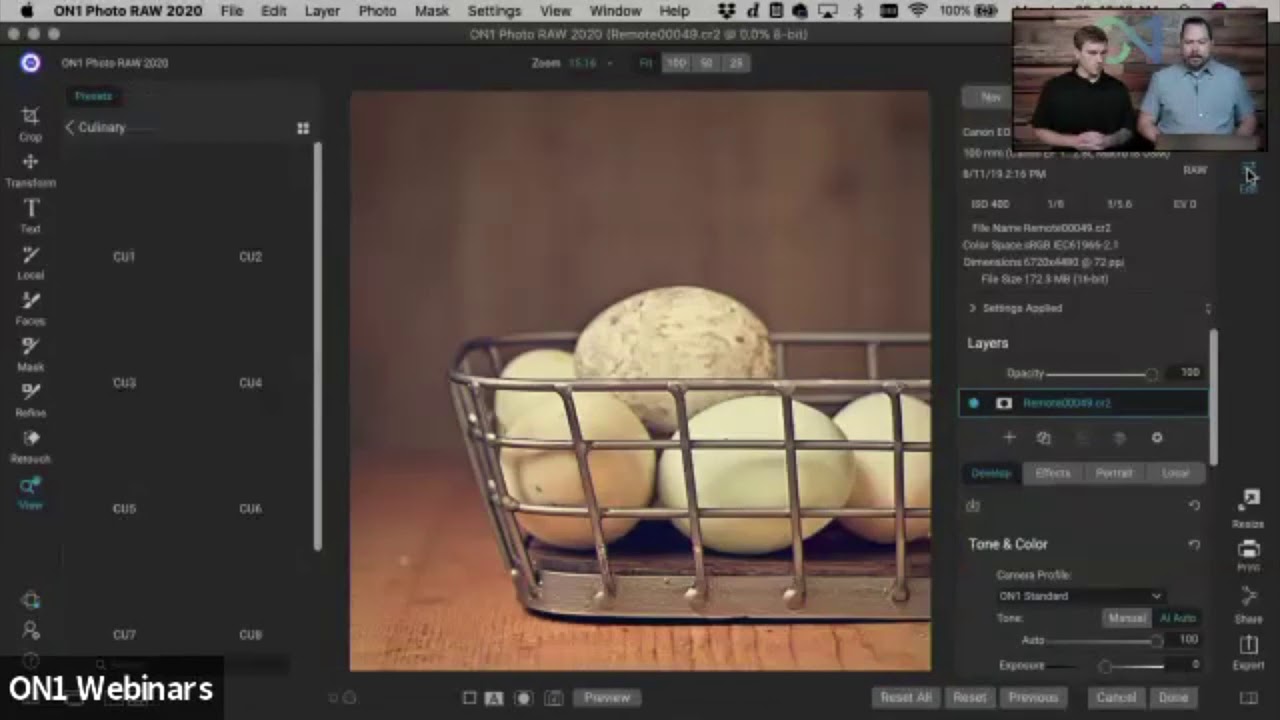Open the Export icon in right sidebar
Screen dimensions: 1280x720
(1248, 652)
